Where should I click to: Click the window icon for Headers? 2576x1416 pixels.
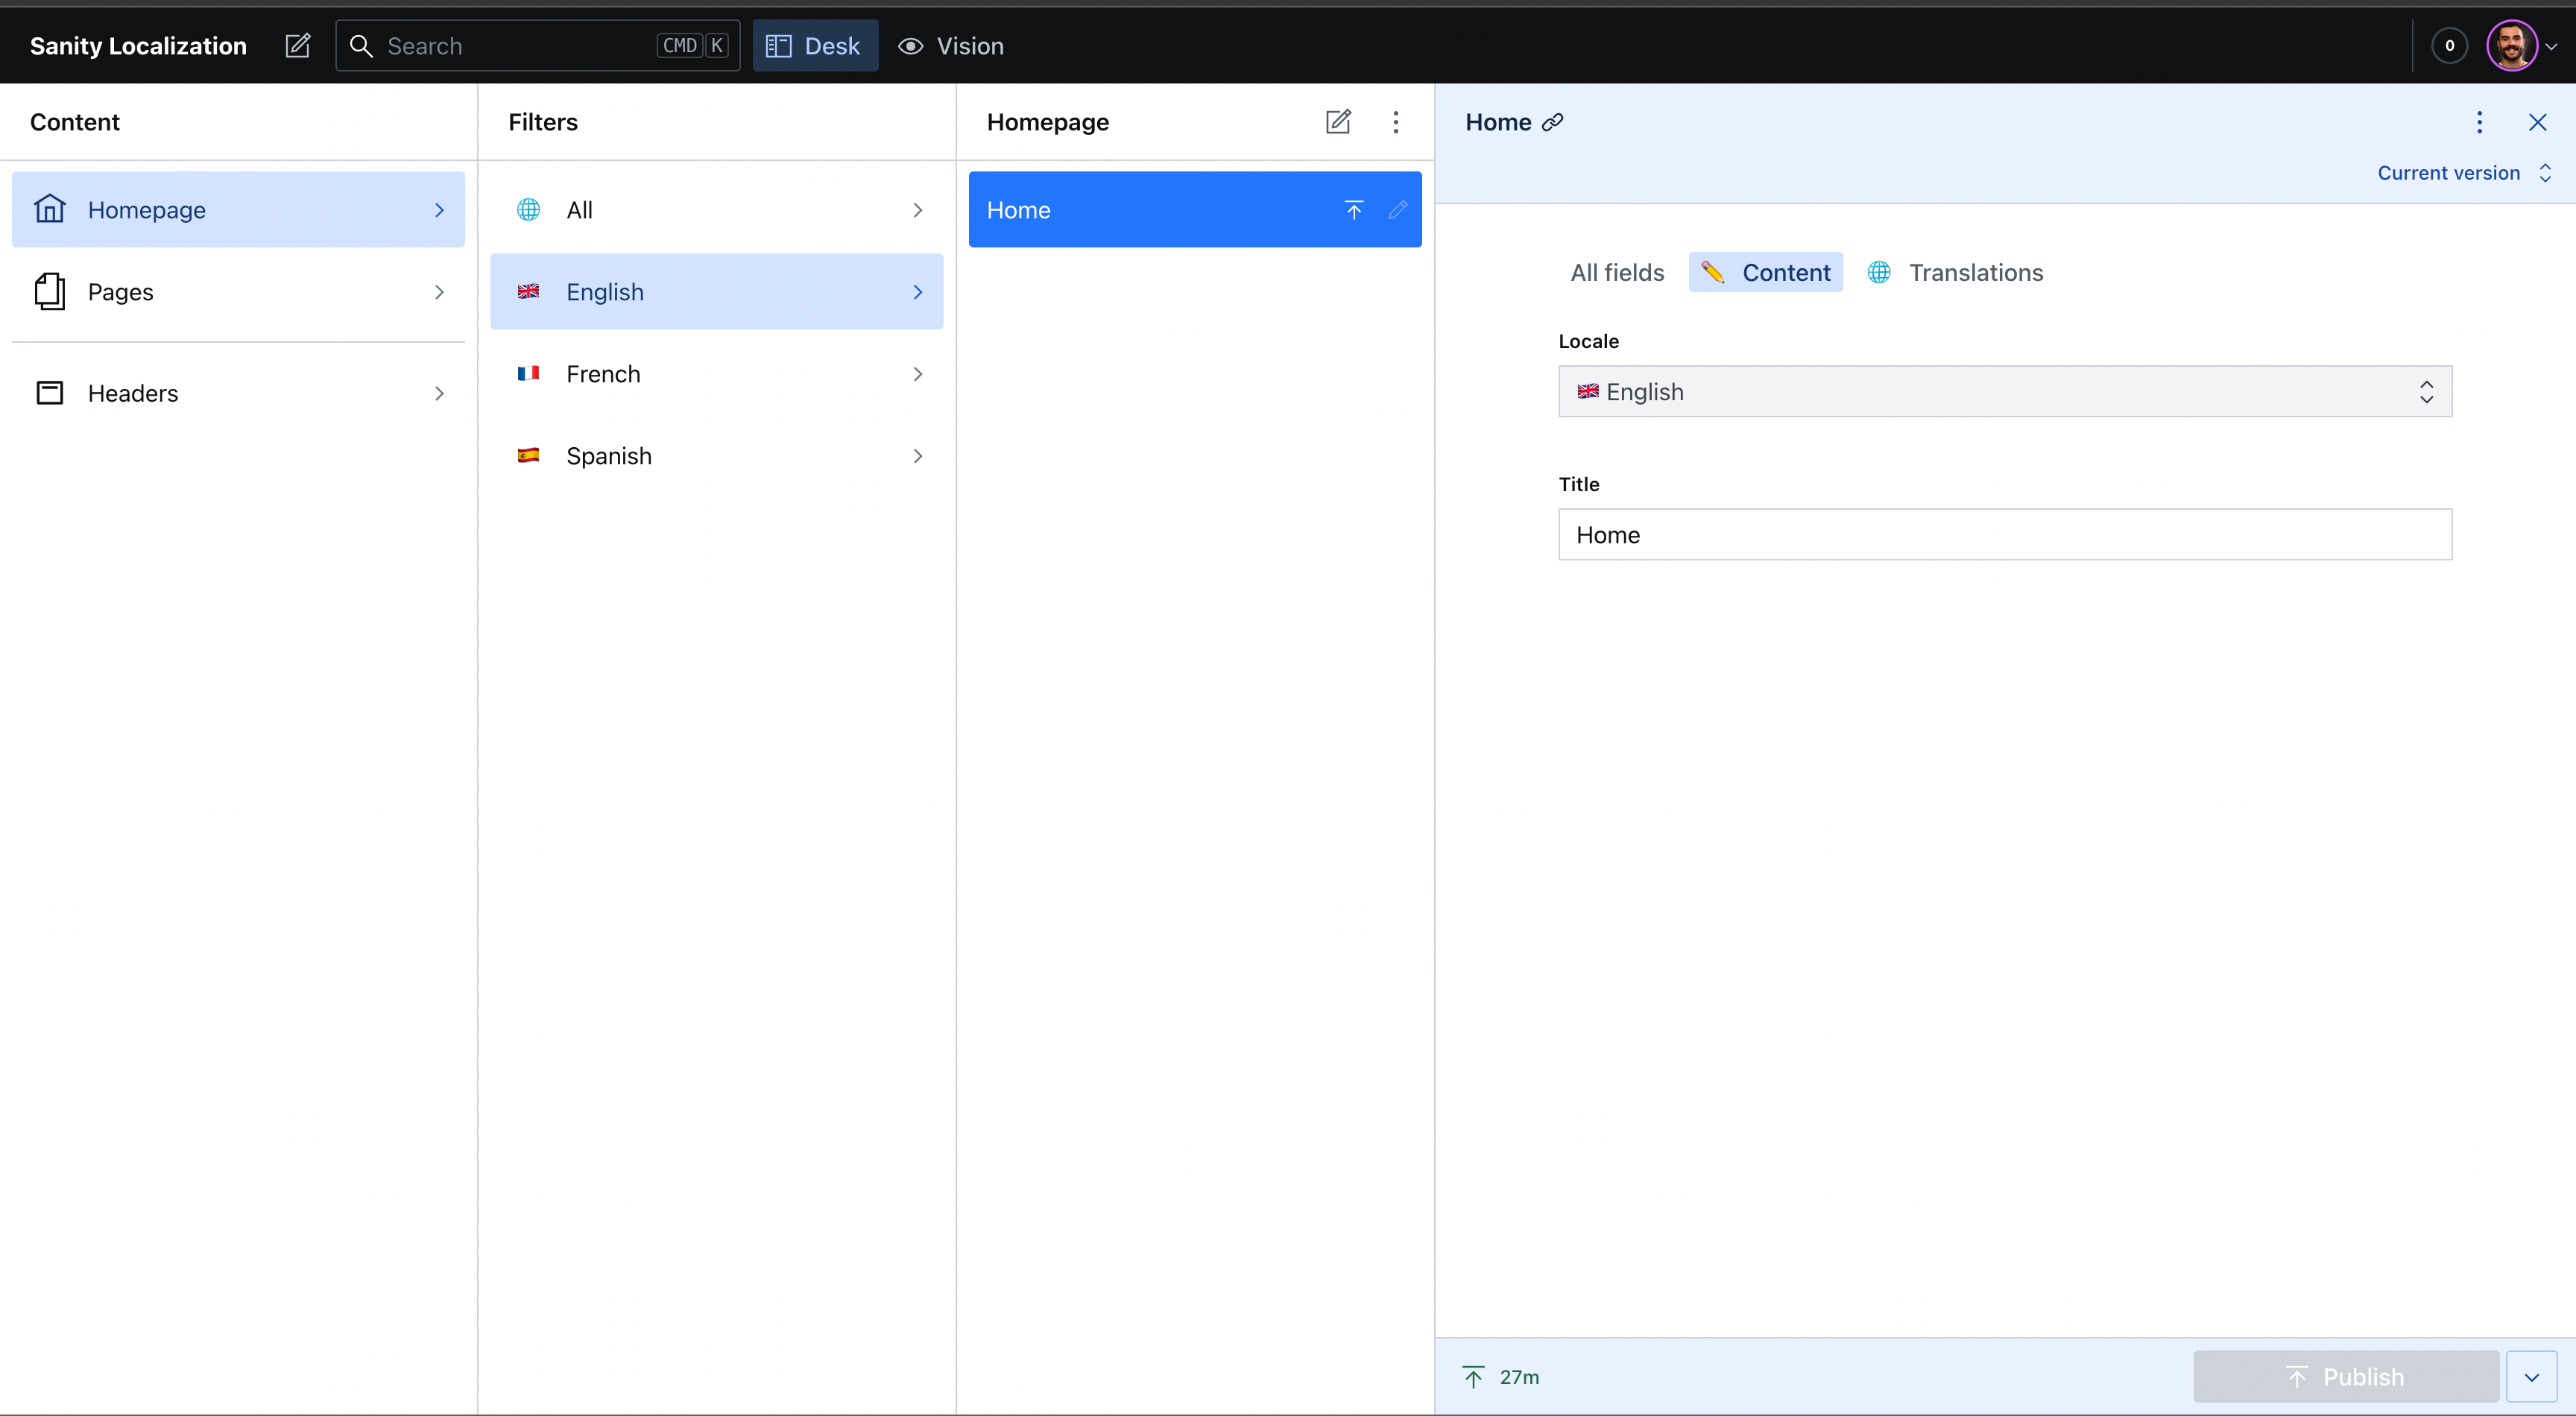pos(50,393)
